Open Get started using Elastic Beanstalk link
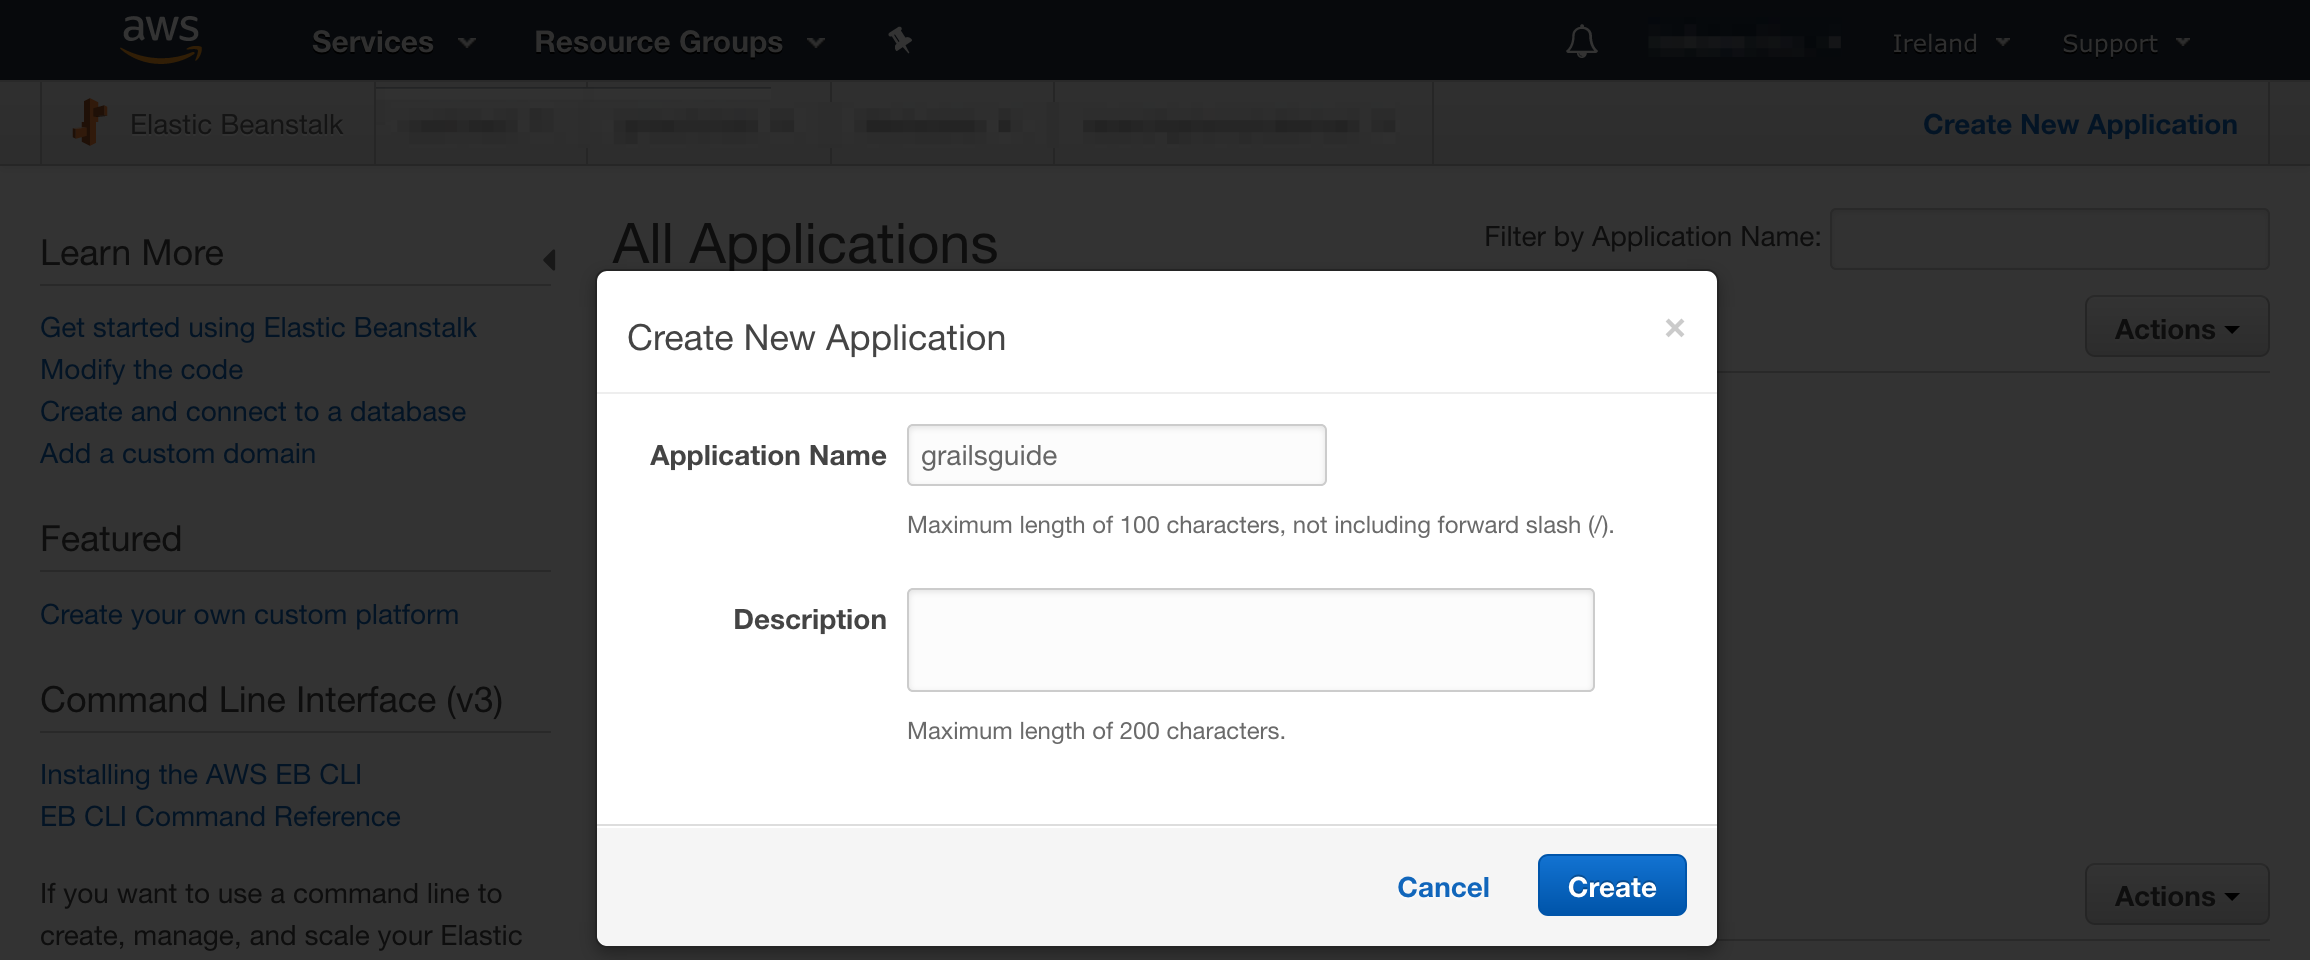The width and height of the screenshot is (2310, 960). (258, 327)
